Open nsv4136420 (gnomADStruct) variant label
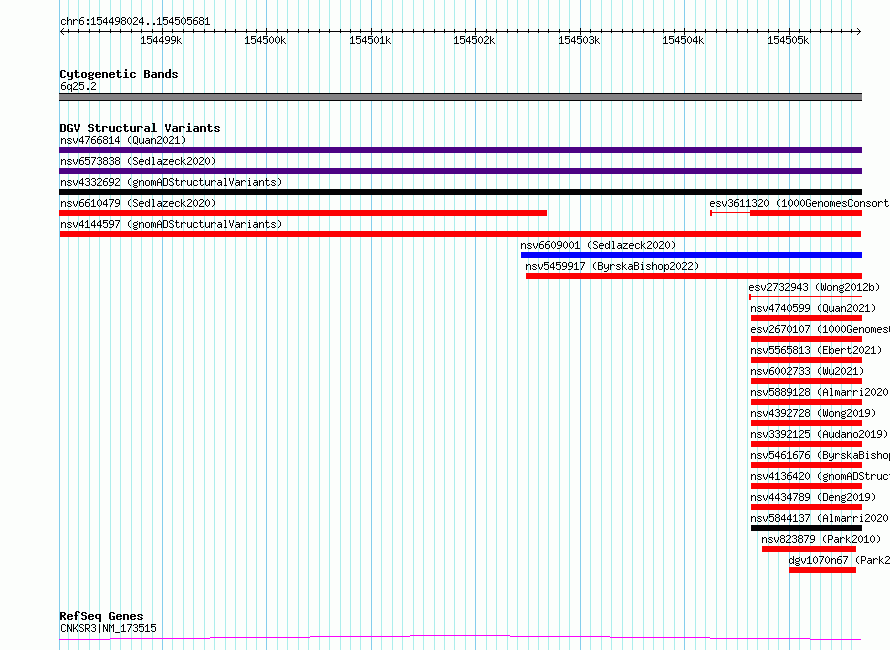 [820, 476]
